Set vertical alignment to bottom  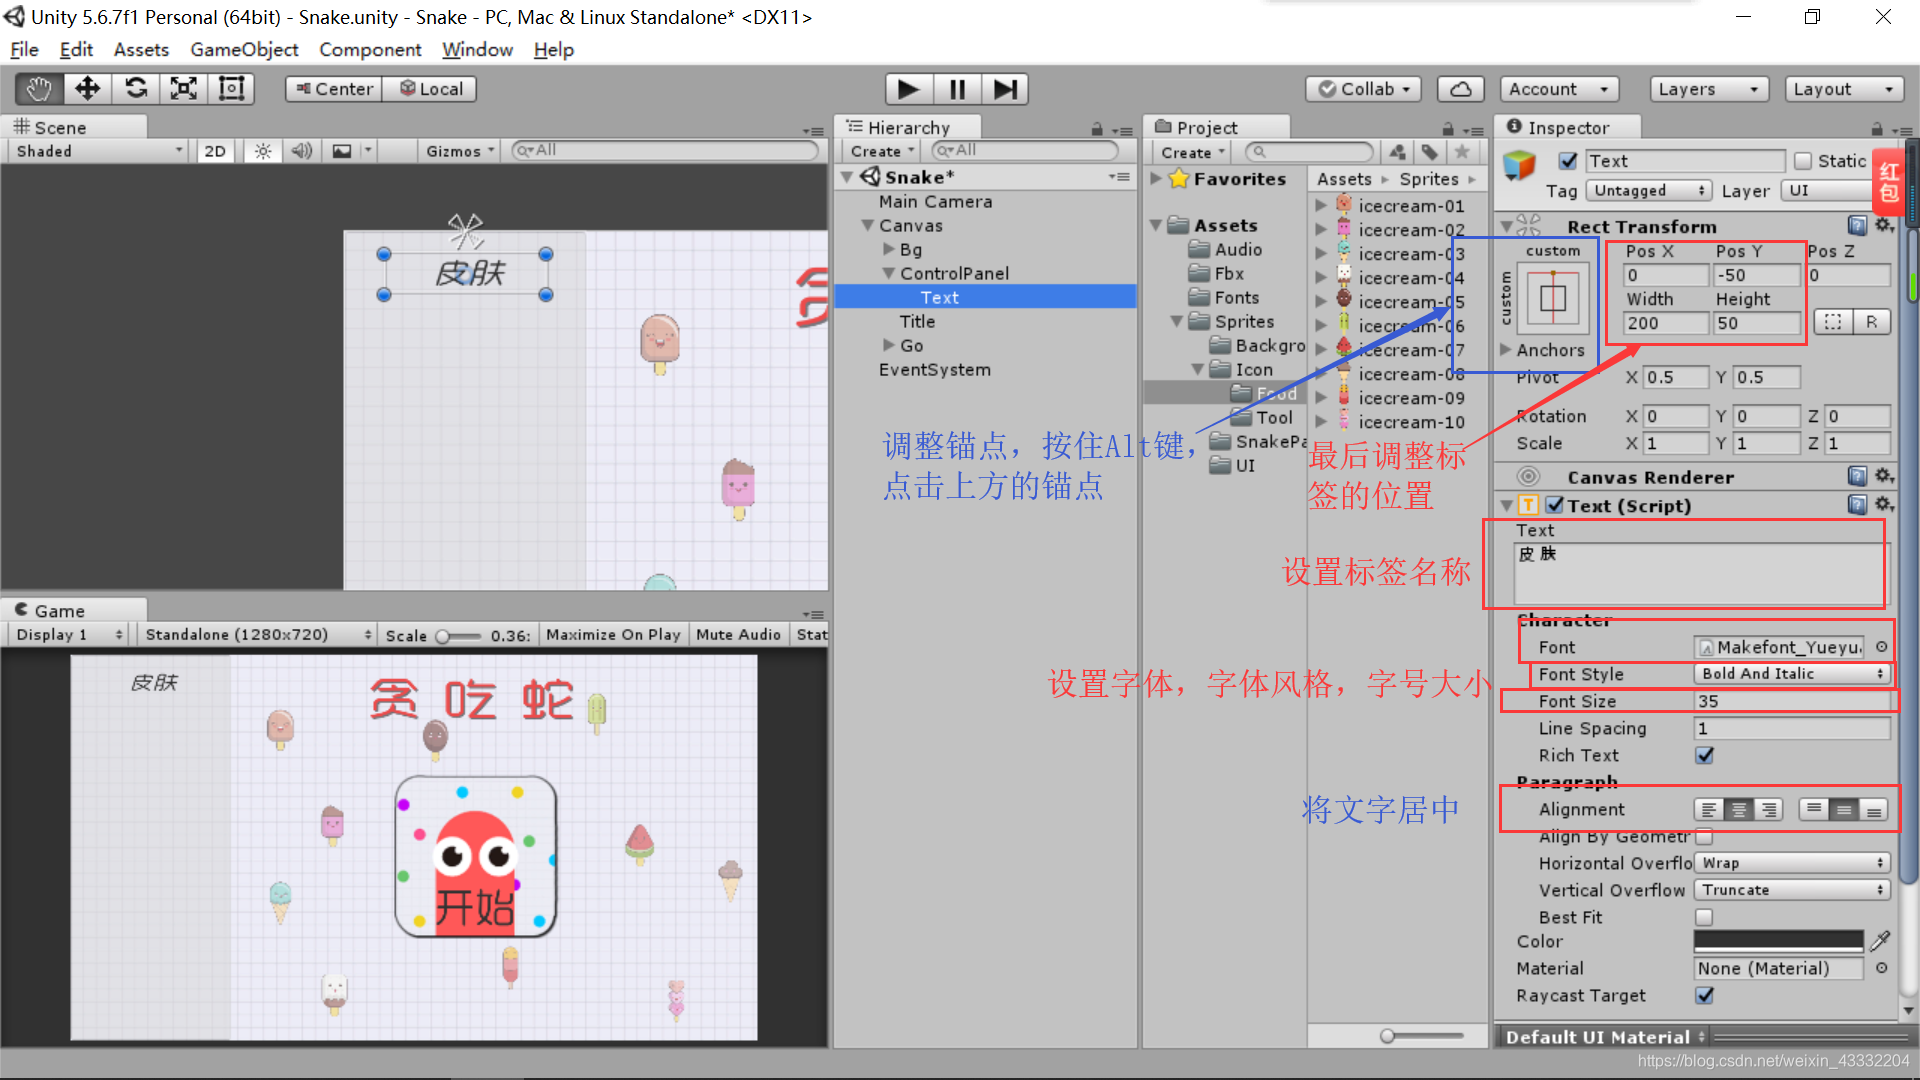point(1874,809)
